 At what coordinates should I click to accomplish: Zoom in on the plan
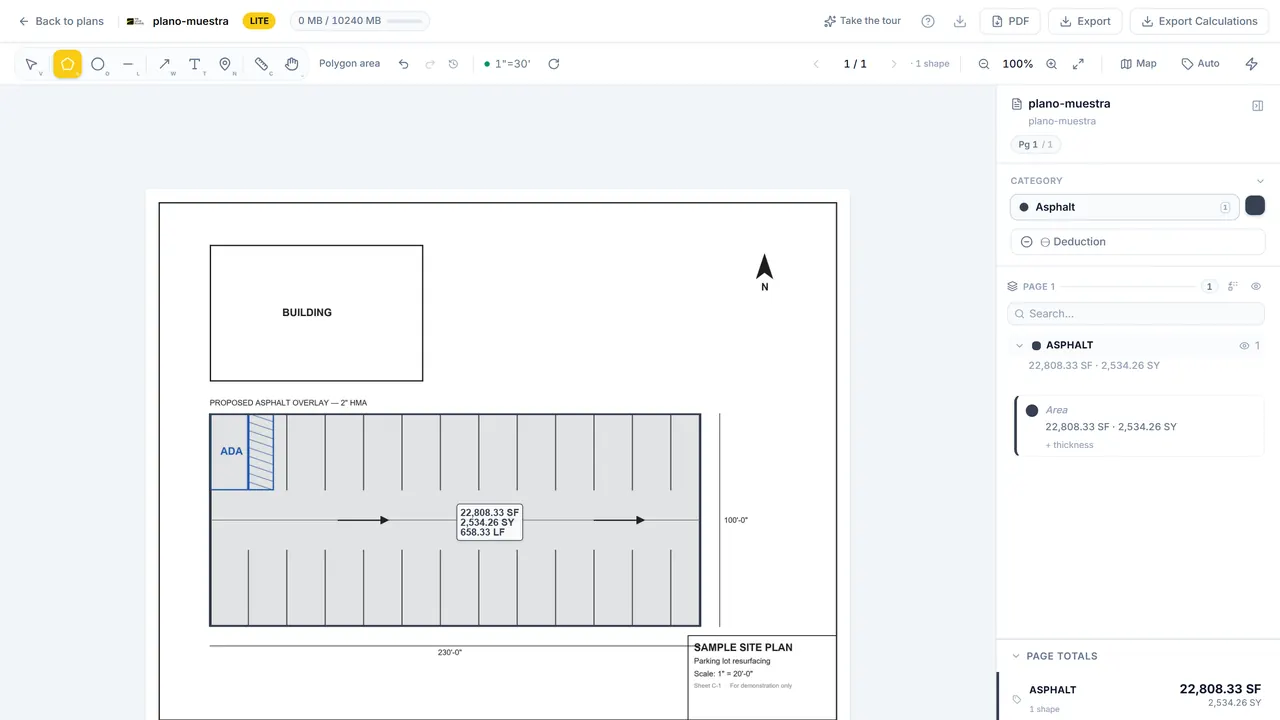(1051, 64)
